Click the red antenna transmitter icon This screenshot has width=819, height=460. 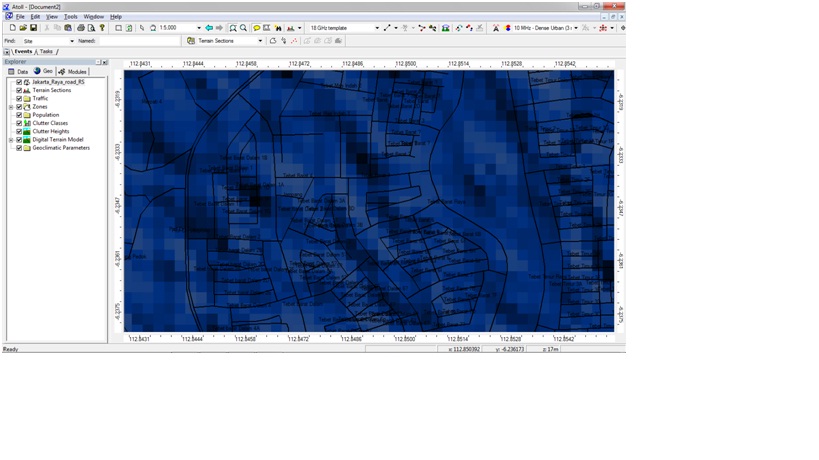(496, 28)
